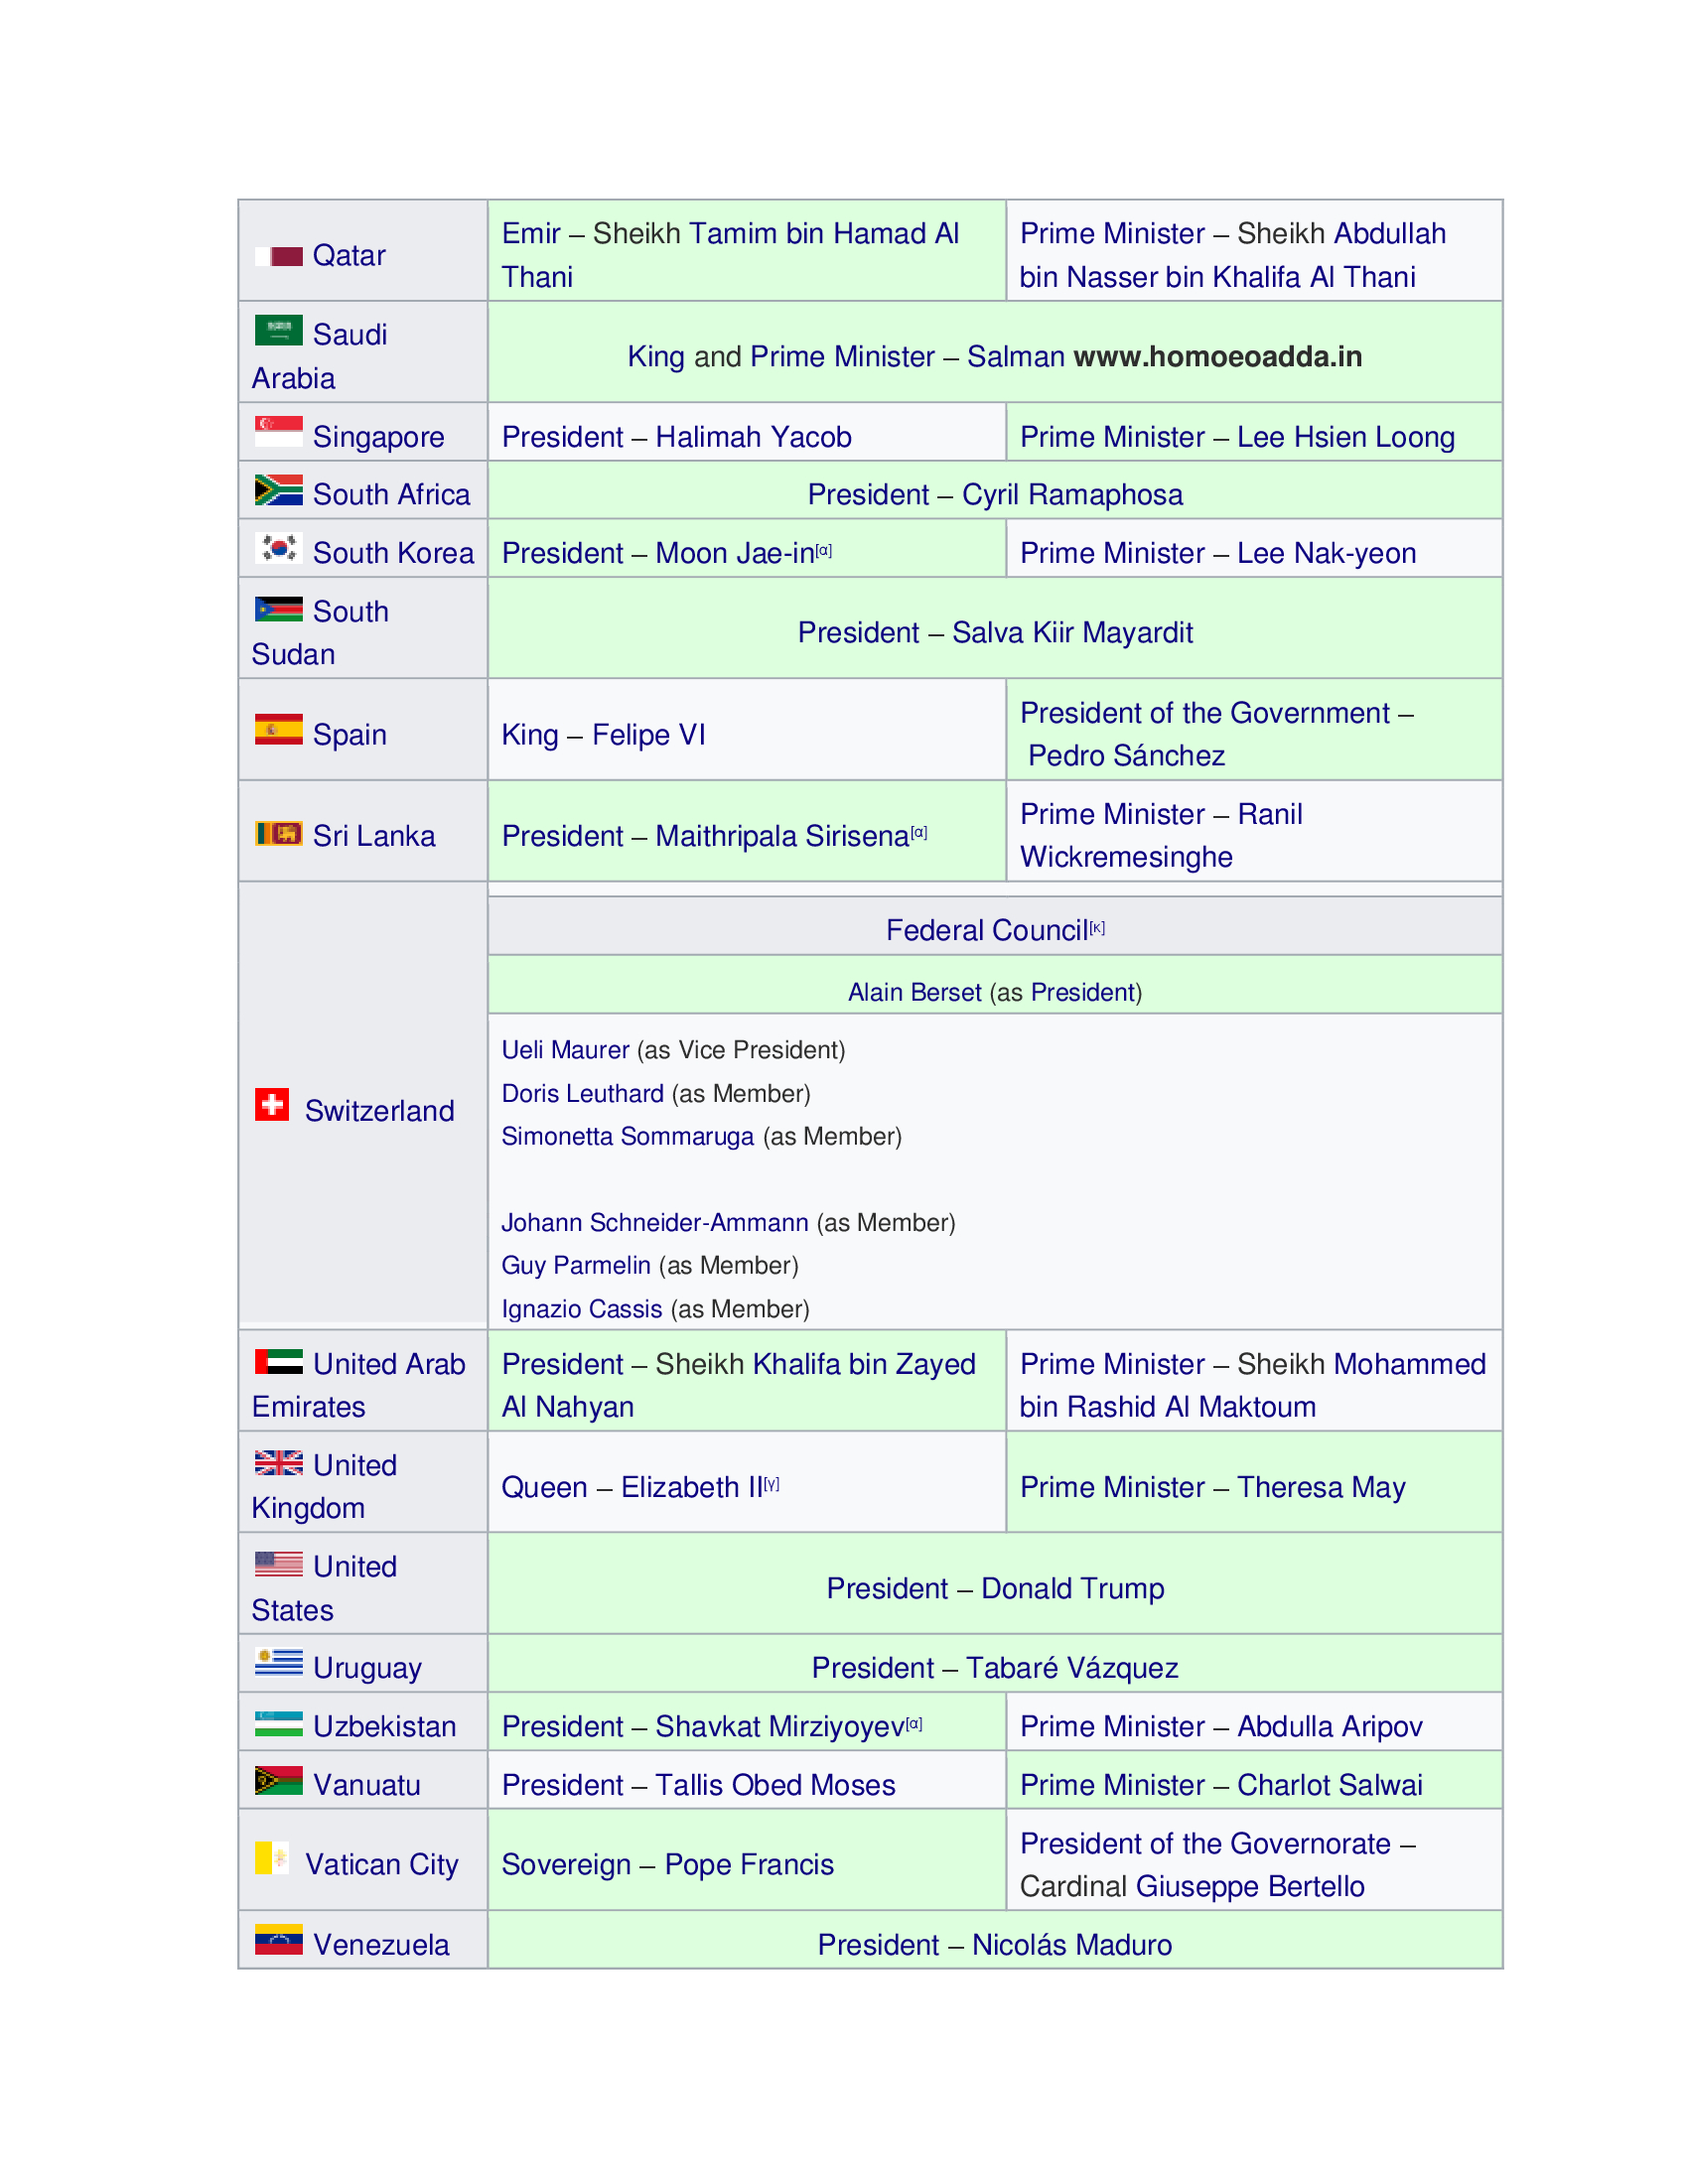Image resolution: width=1688 pixels, height=2184 pixels.
Task: Open the Cyril Ramaphosa link
Action: (1072, 495)
